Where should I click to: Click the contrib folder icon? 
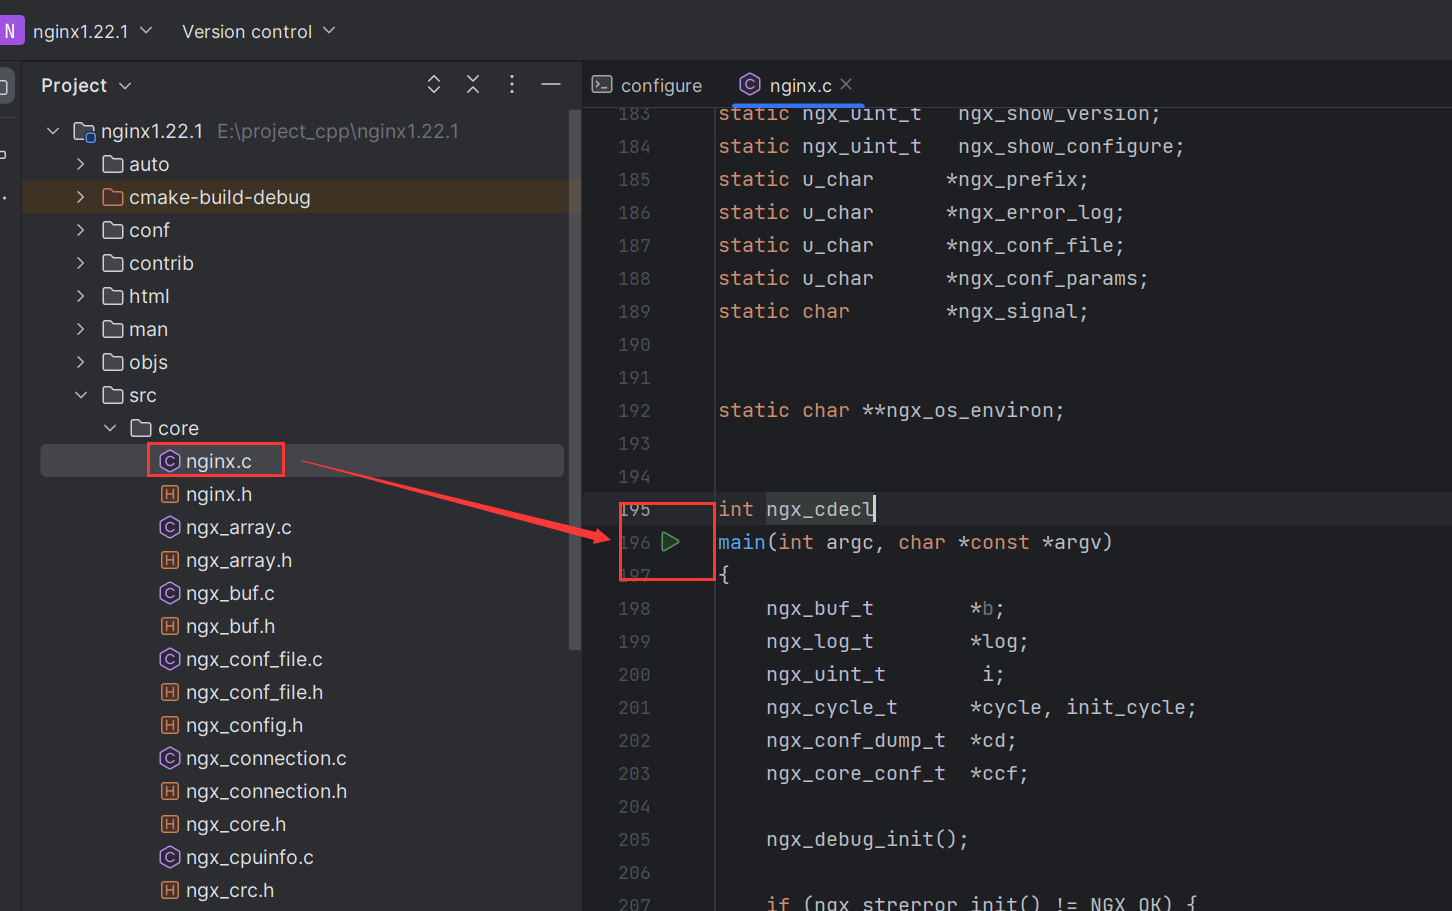pos(113,263)
